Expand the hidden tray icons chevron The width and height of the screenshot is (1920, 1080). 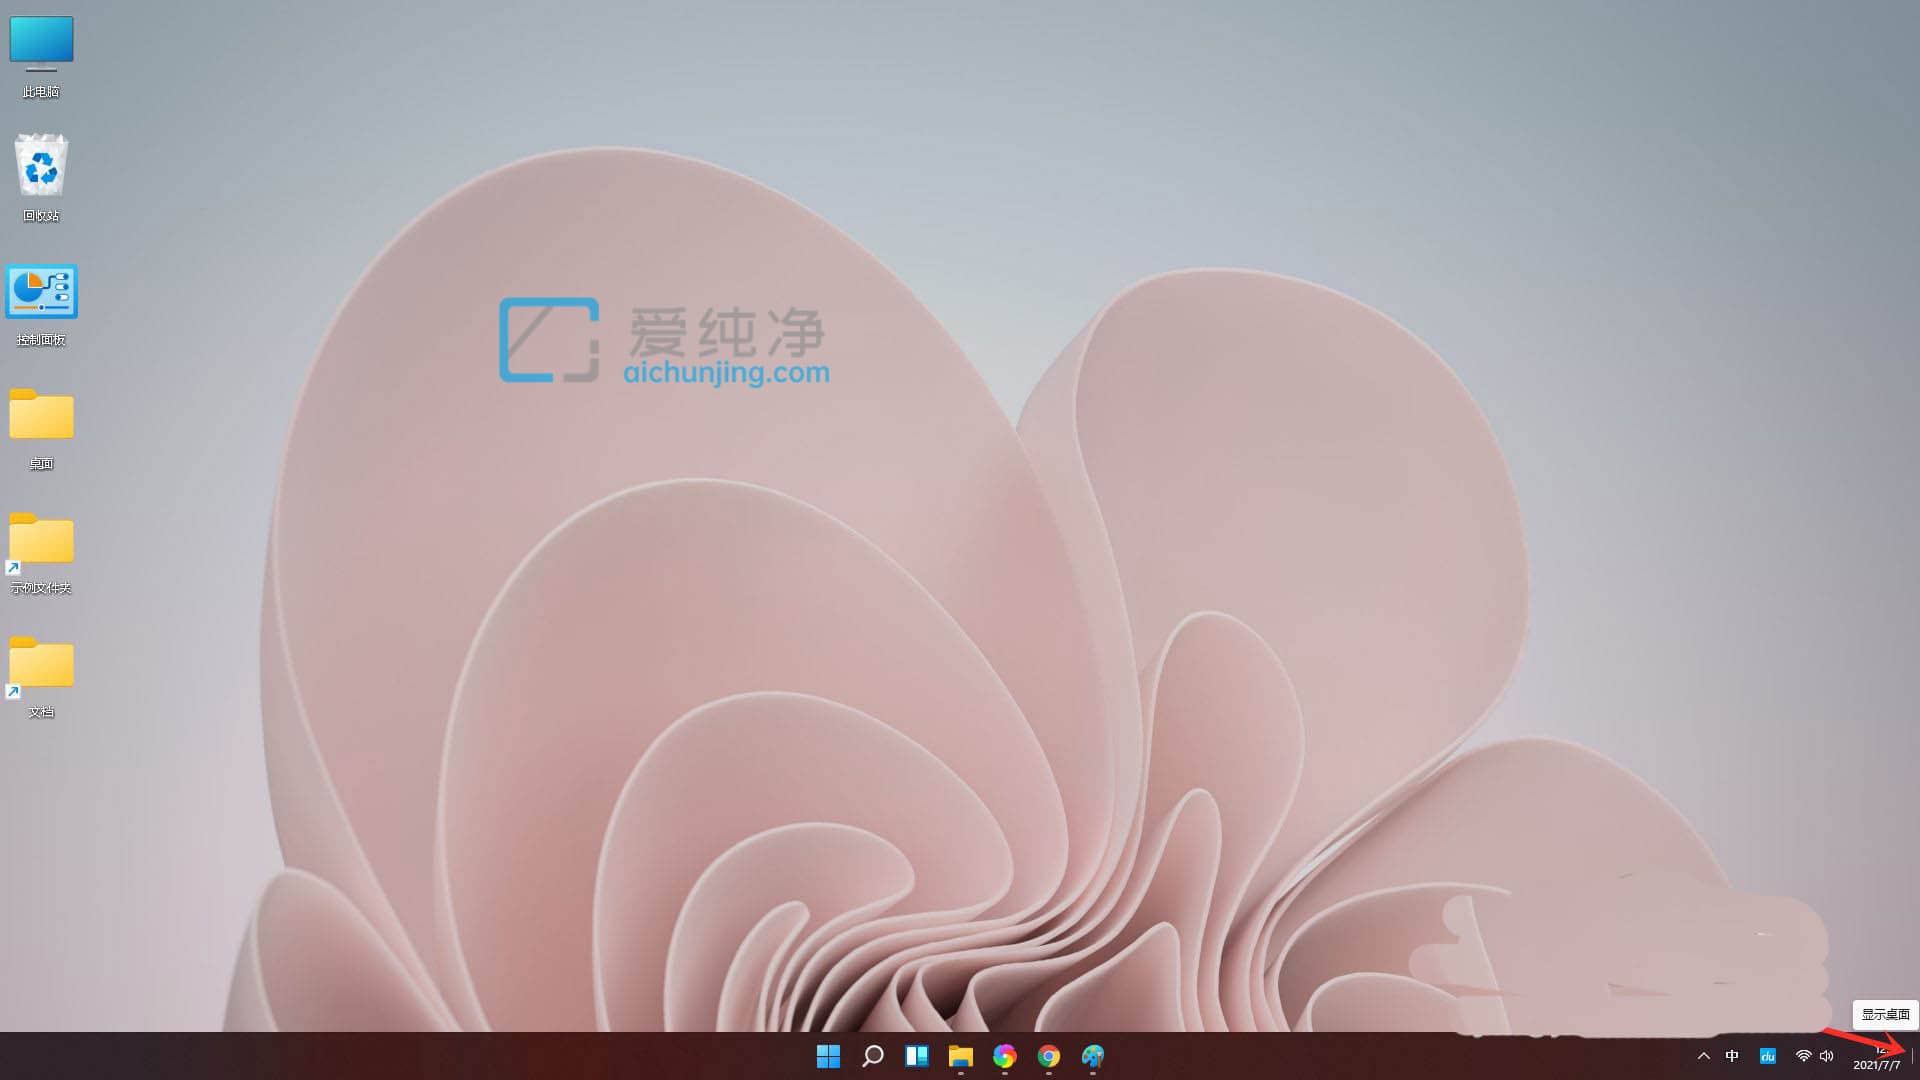tap(1704, 1056)
